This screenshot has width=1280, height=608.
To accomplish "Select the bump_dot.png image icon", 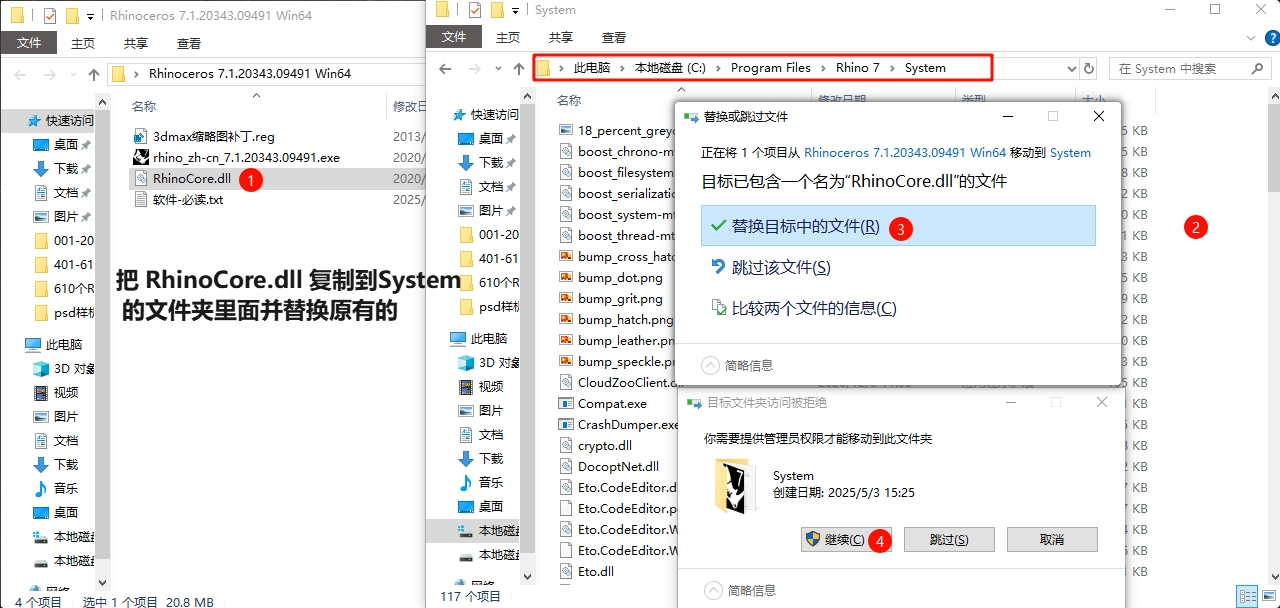I will tap(566, 278).
